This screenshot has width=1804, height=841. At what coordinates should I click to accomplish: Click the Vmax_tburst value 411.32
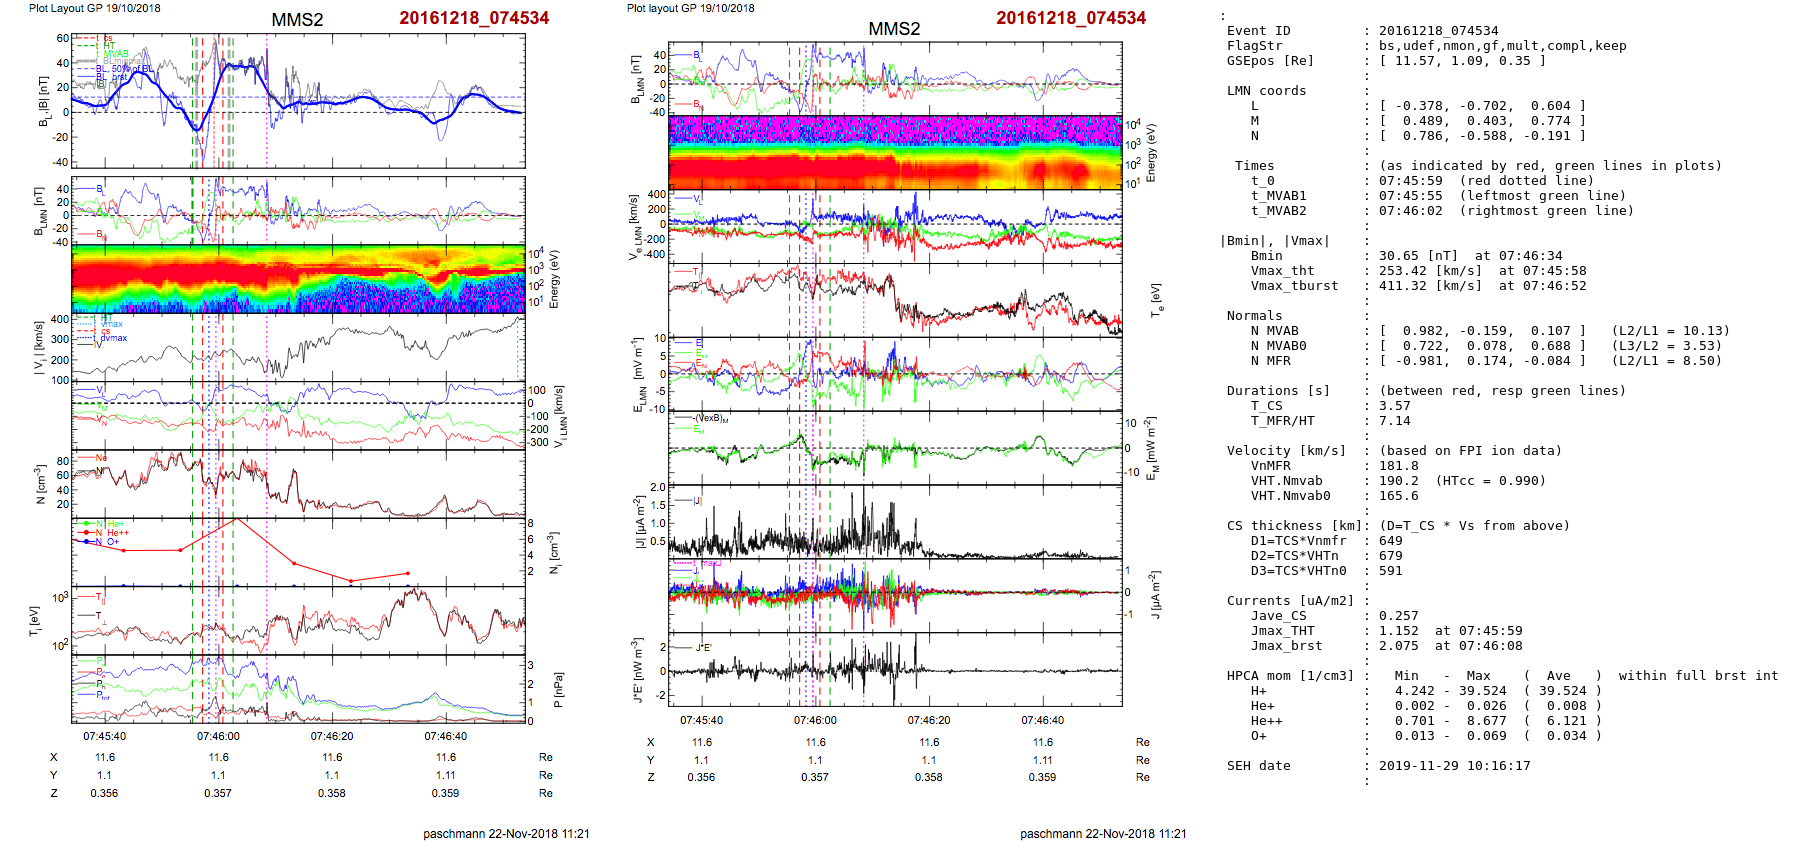tap(1403, 286)
